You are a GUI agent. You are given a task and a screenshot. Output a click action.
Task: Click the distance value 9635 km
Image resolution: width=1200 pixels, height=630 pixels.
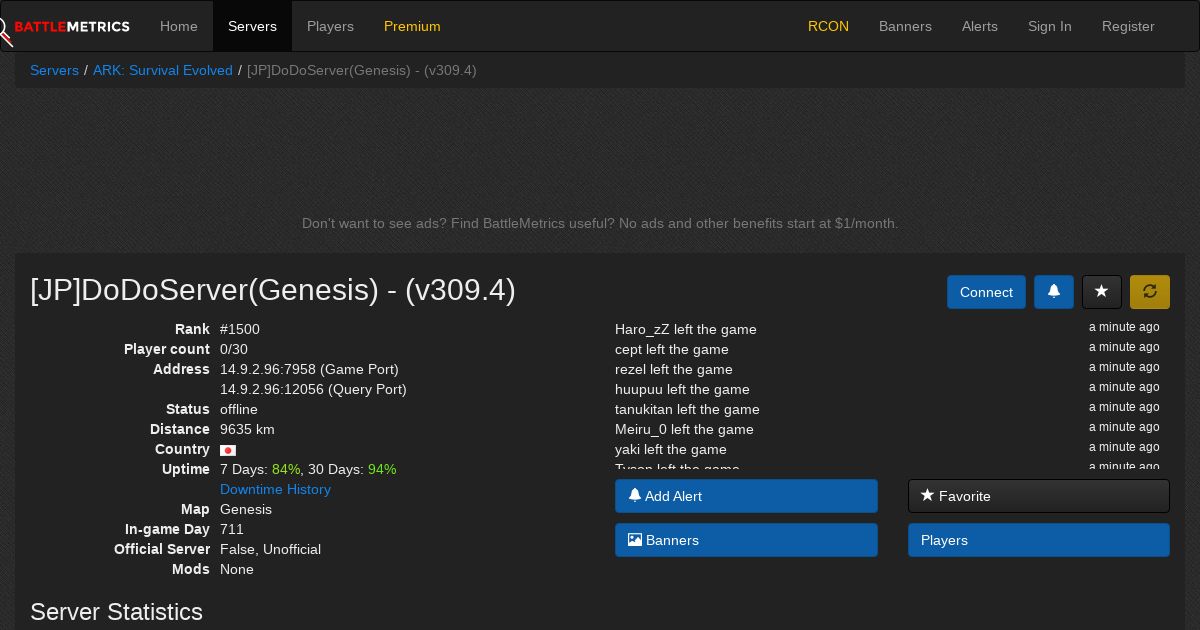click(247, 429)
